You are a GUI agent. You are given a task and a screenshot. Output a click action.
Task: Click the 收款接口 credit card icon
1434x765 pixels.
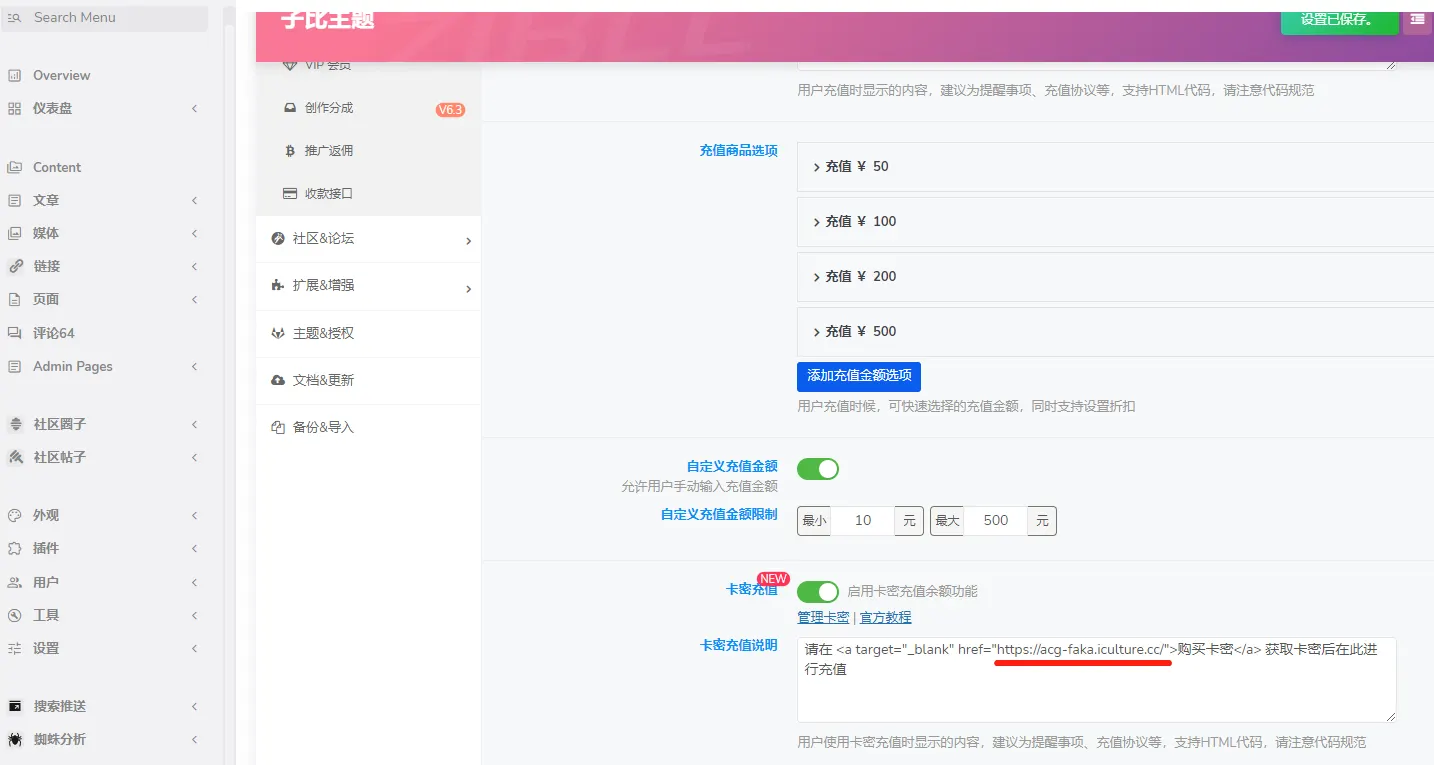click(x=290, y=194)
